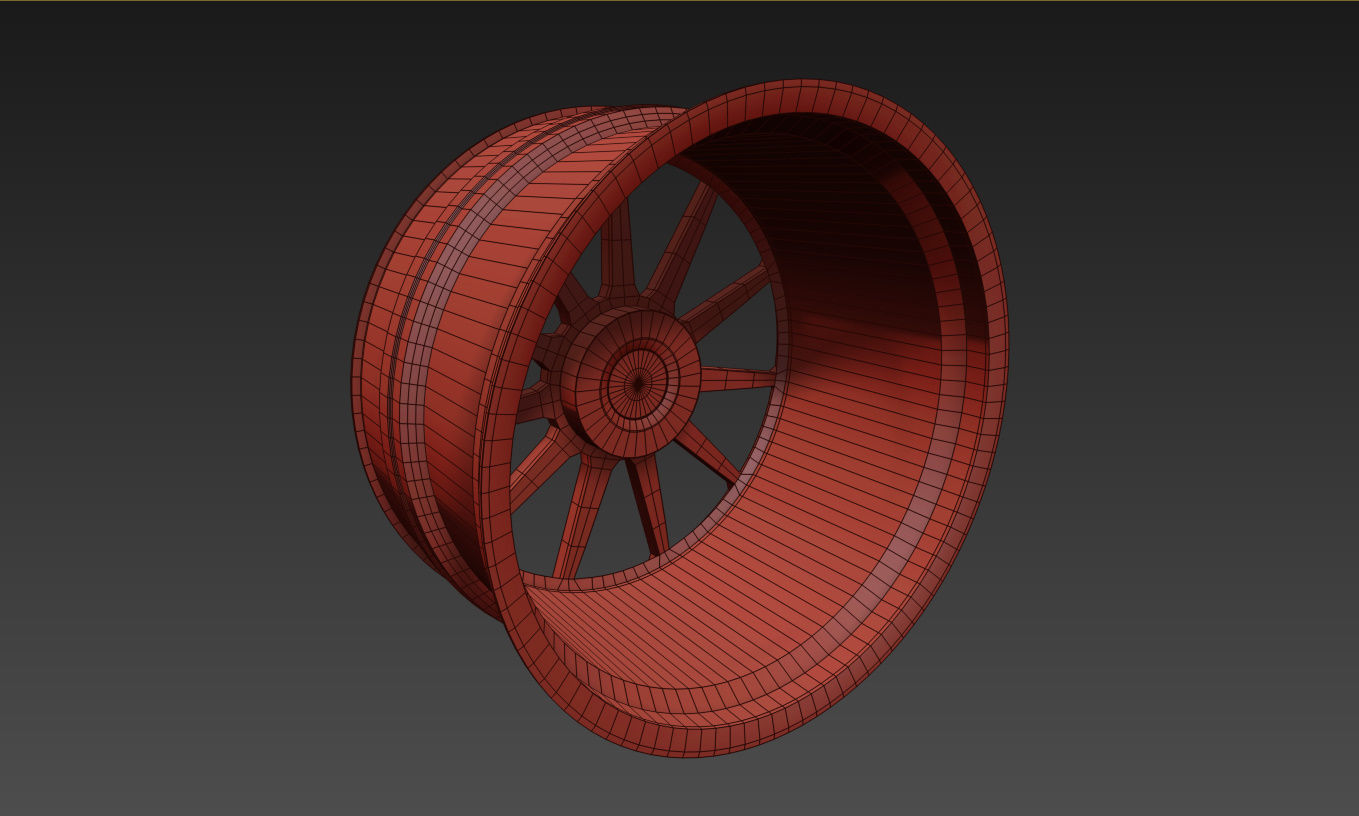Click the horizontal spoke right of the hub
Screen dimensions: 1359x816
point(738,379)
